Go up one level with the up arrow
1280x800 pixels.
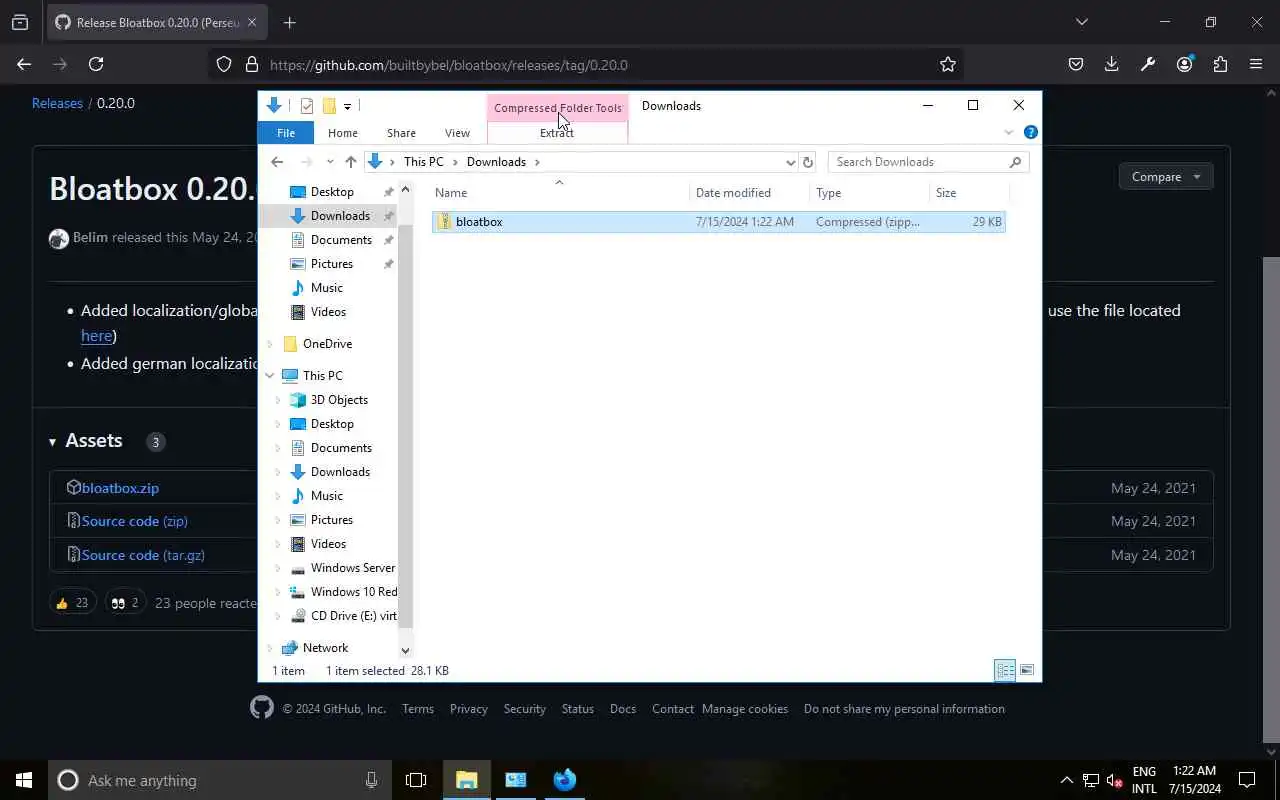(x=350, y=162)
